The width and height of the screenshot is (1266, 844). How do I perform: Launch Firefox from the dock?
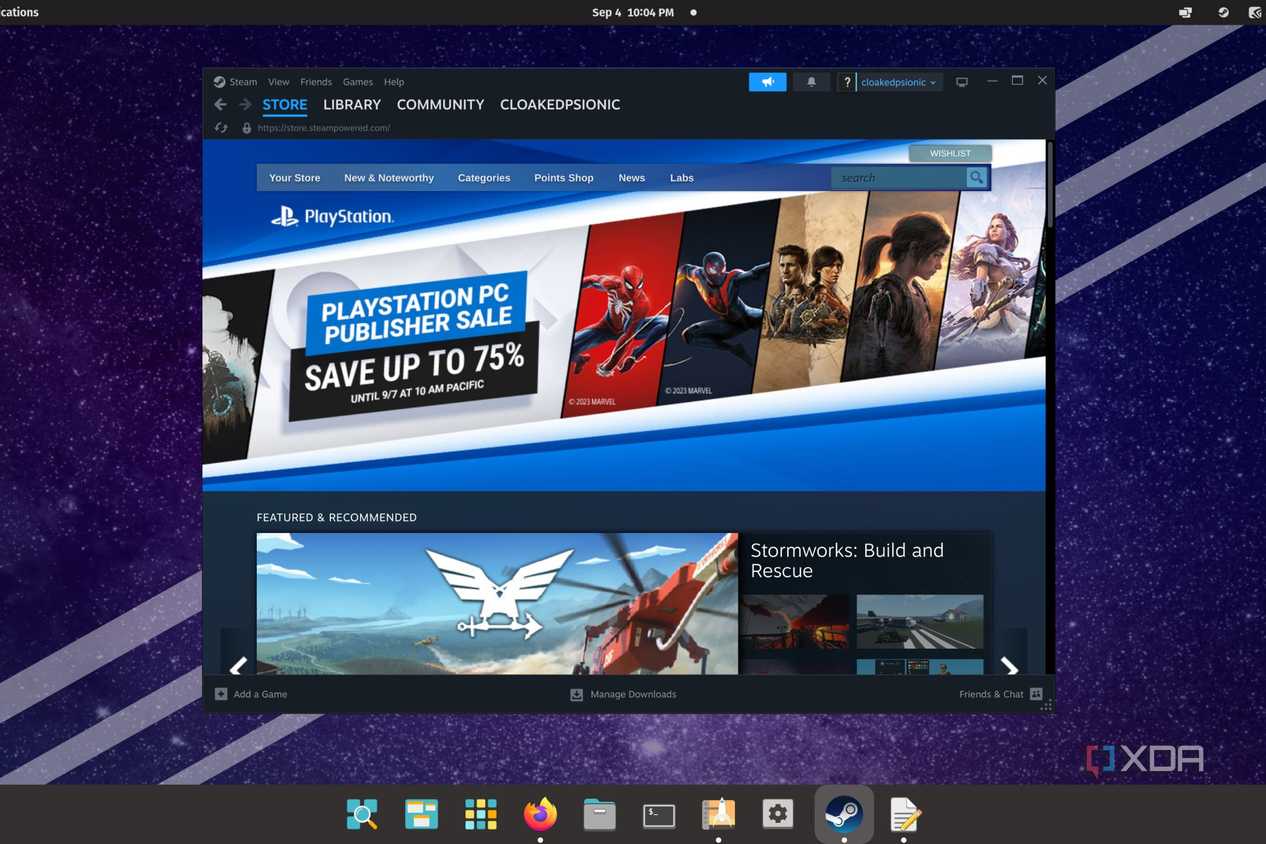(x=541, y=814)
